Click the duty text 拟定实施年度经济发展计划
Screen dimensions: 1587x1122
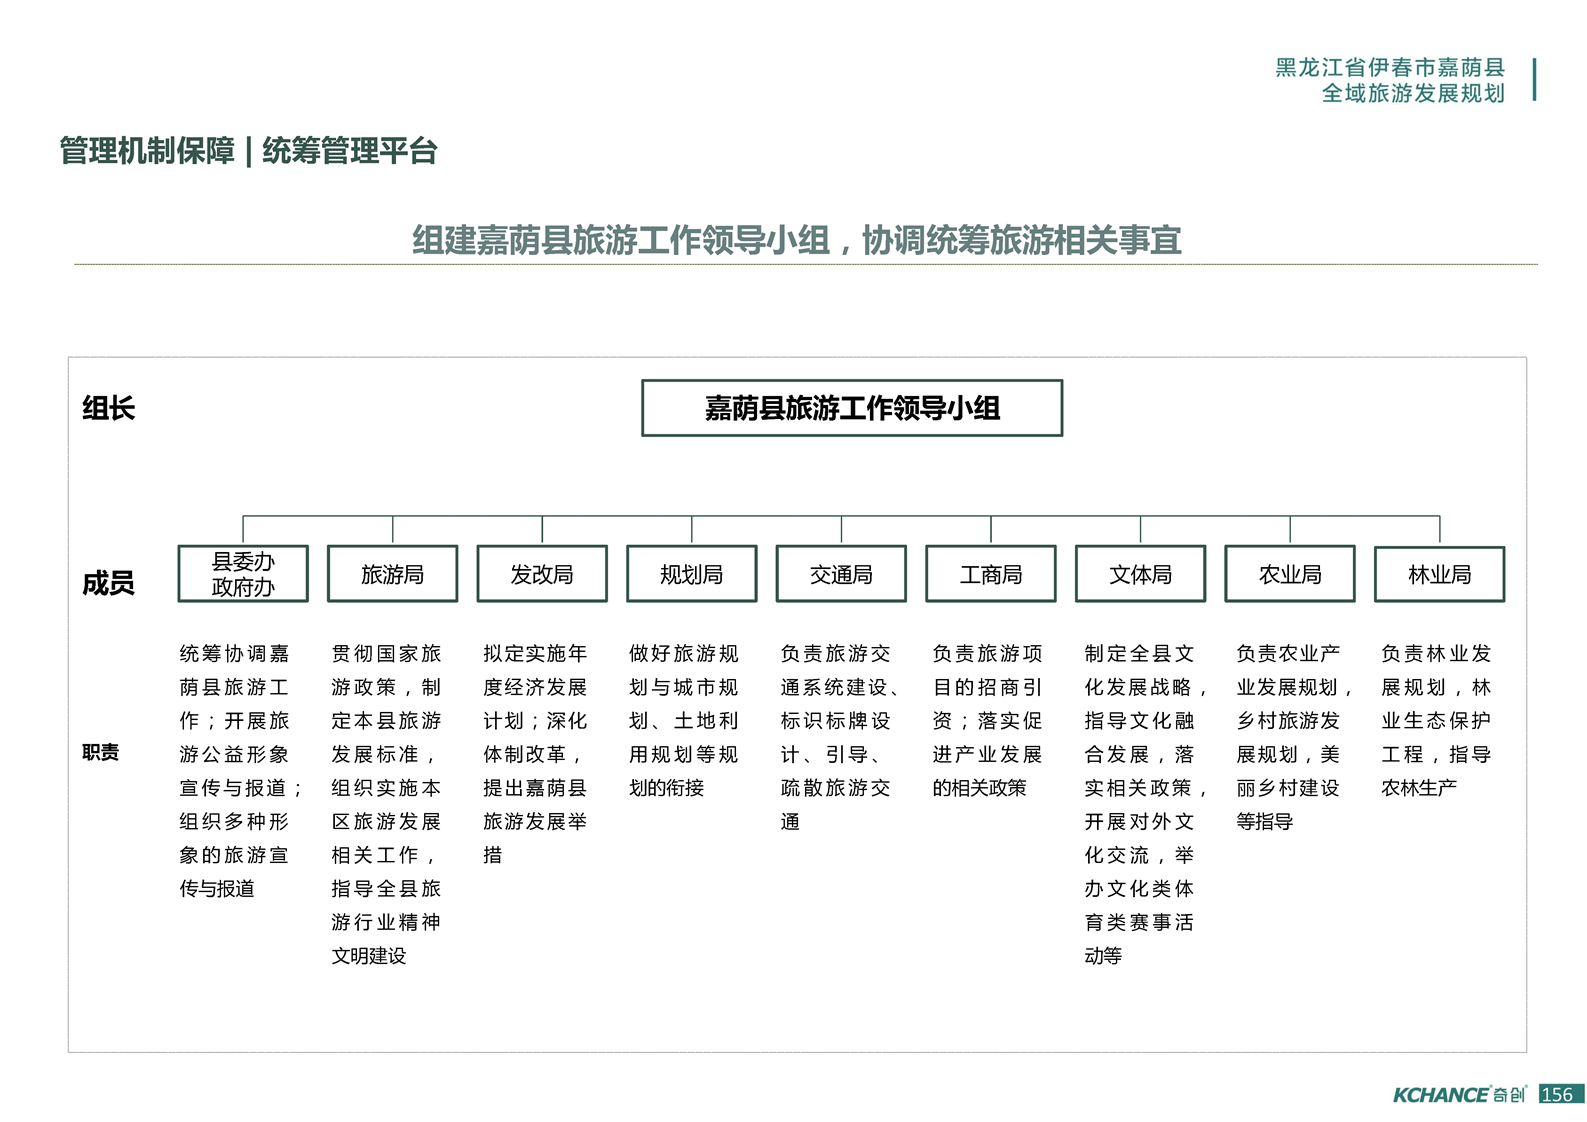(x=535, y=686)
